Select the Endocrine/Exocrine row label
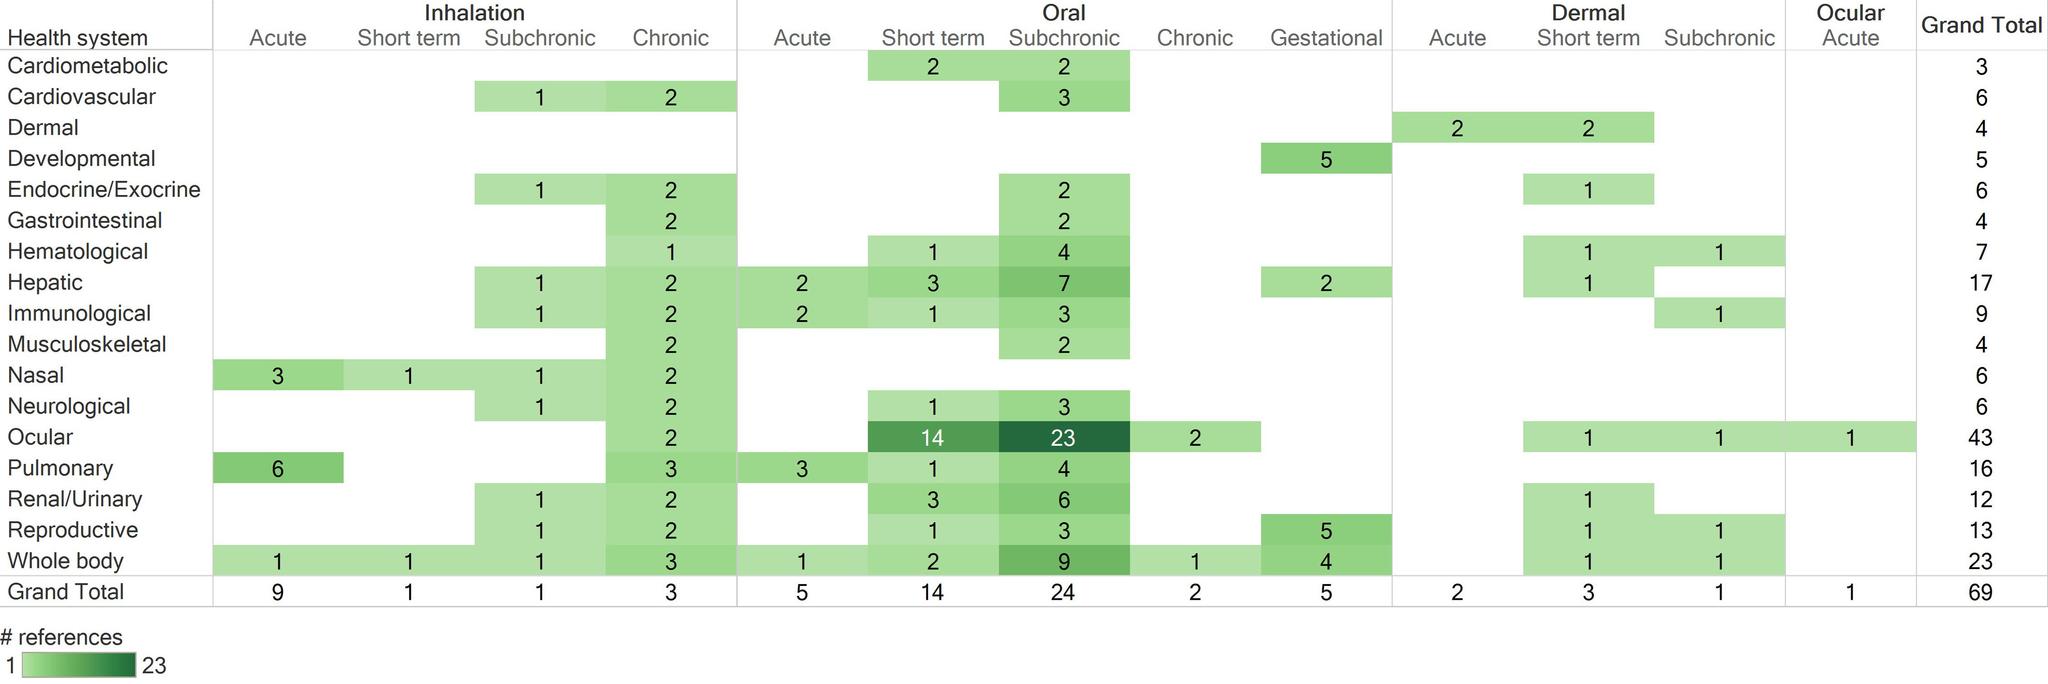The image size is (2048, 684). coord(103,190)
